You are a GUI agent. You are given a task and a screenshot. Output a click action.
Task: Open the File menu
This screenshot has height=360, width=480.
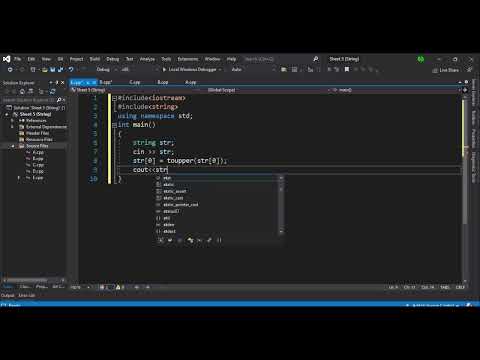click(18, 59)
